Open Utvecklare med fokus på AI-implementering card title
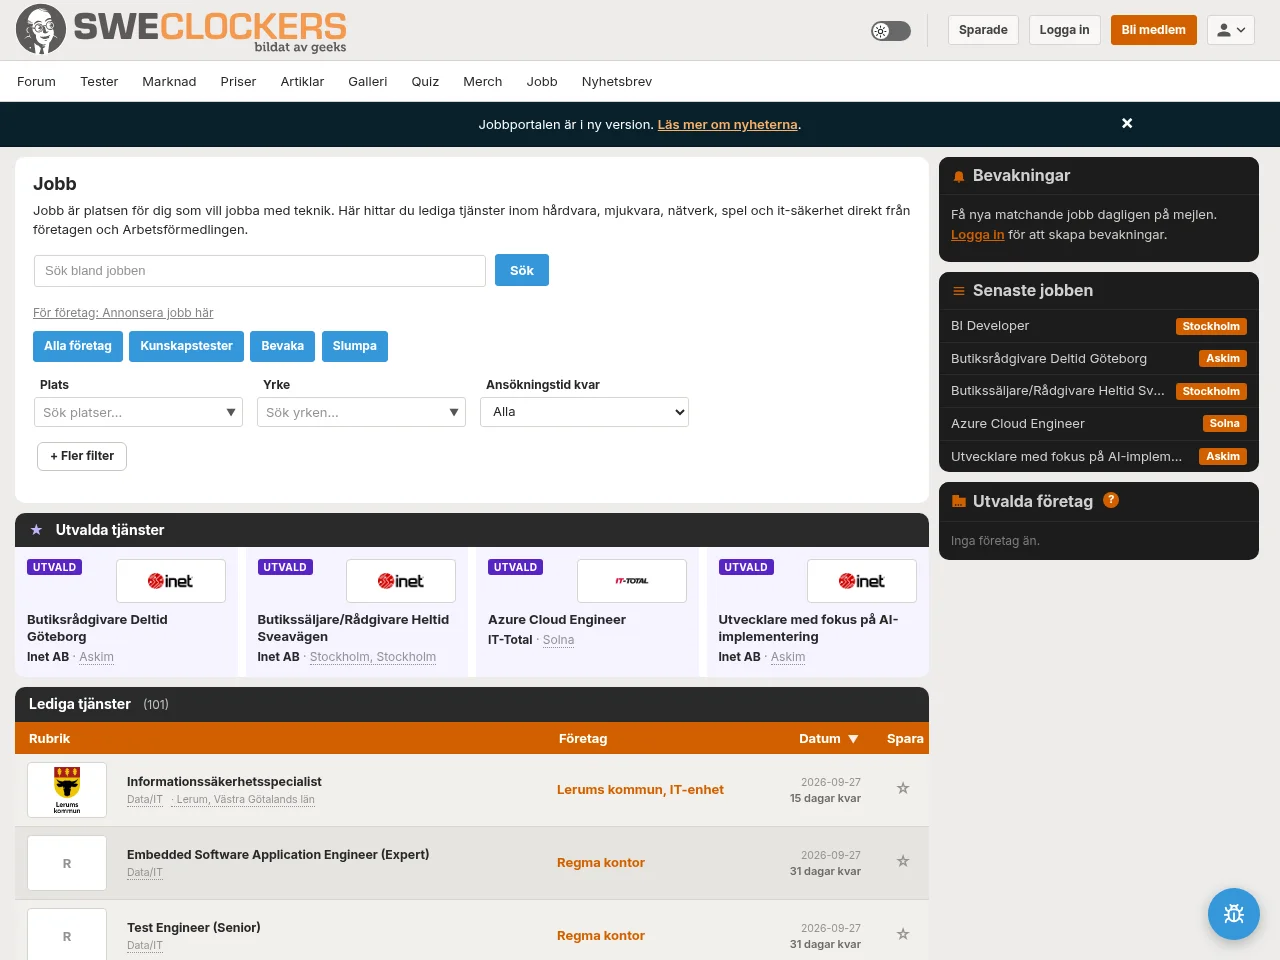Screen dimensions: 1280x960 (808, 628)
